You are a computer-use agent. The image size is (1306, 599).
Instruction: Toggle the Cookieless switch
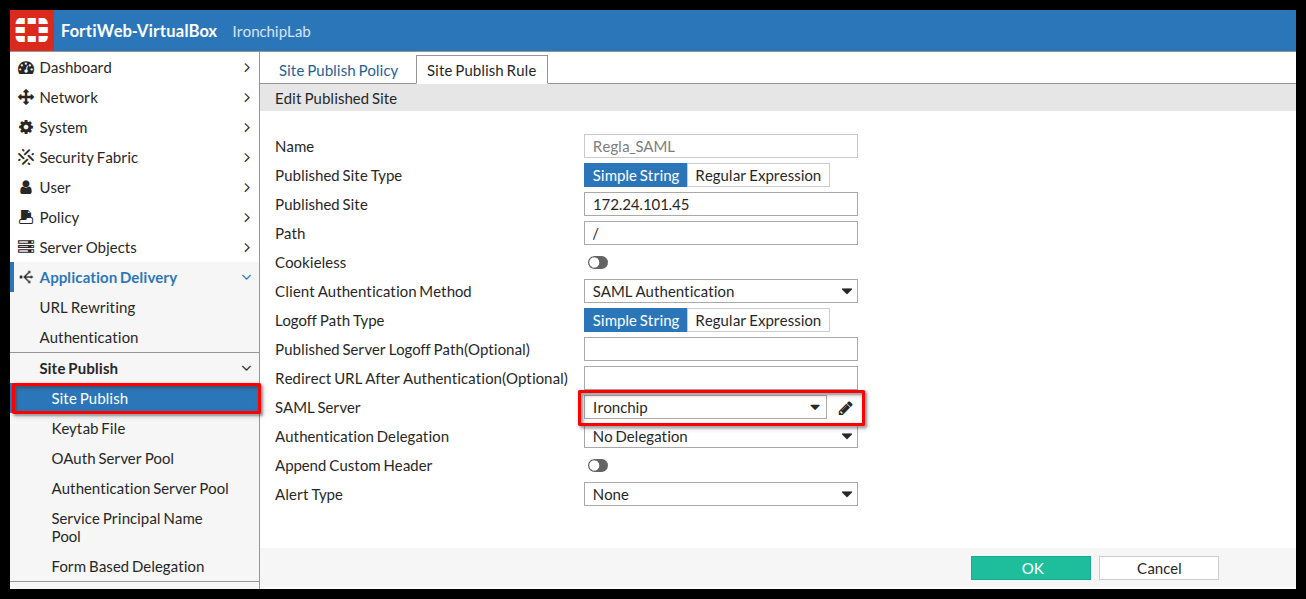pyautogui.click(x=598, y=263)
